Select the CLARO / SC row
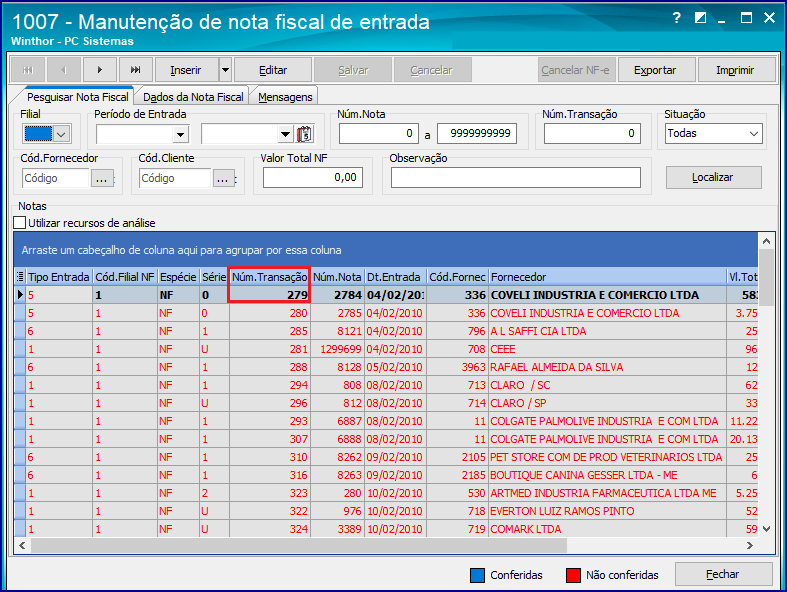Image resolution: width=787 pixels, height=592 pixels. tap(386, 385)
